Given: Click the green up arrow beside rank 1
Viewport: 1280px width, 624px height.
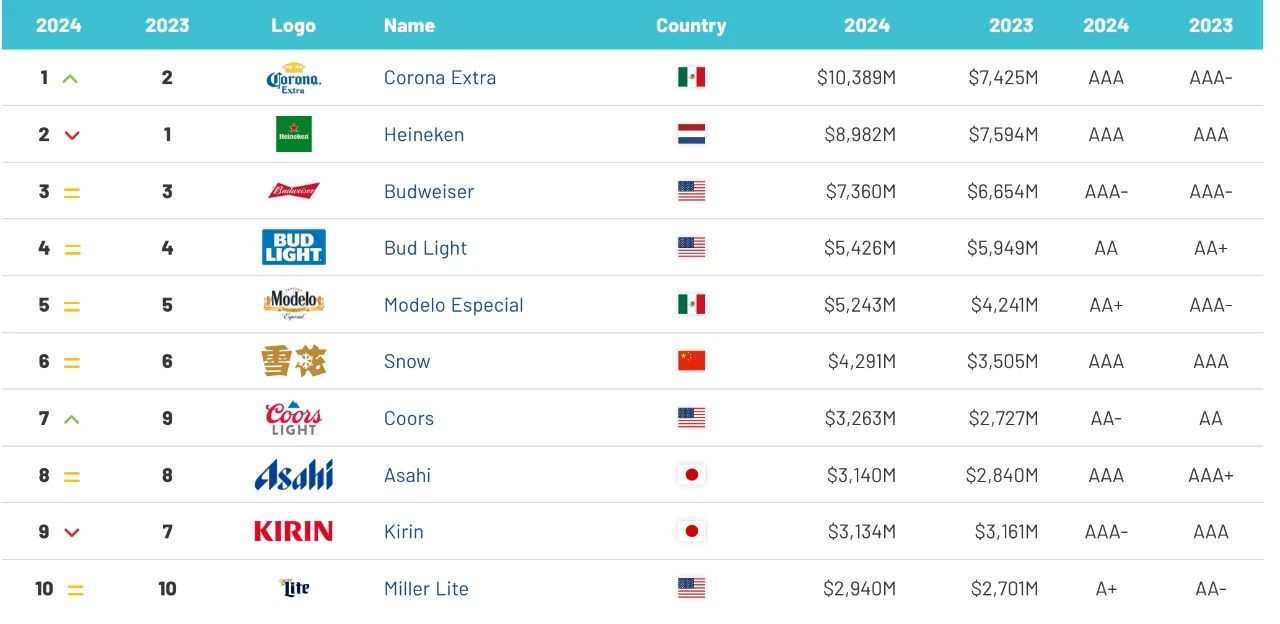Looking at the screenshot, I should 70,78.
